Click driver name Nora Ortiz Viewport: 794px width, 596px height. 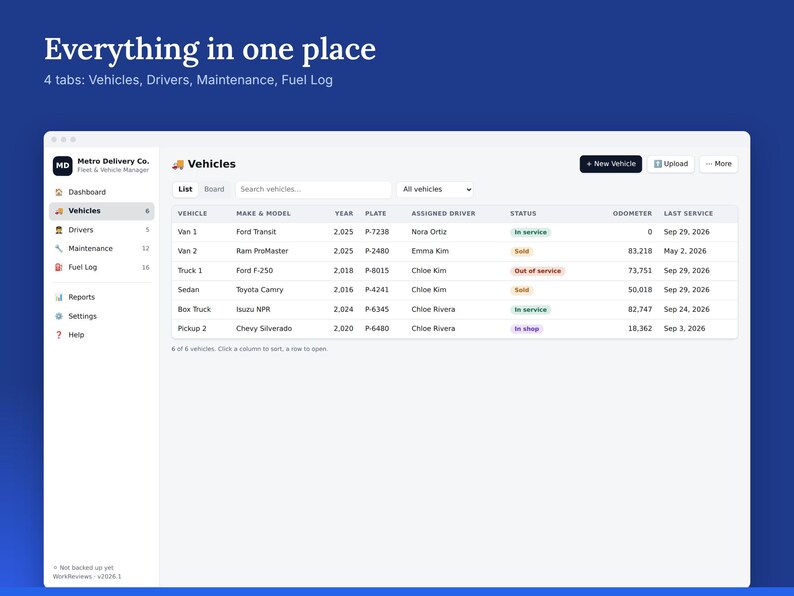click(429, 232)
